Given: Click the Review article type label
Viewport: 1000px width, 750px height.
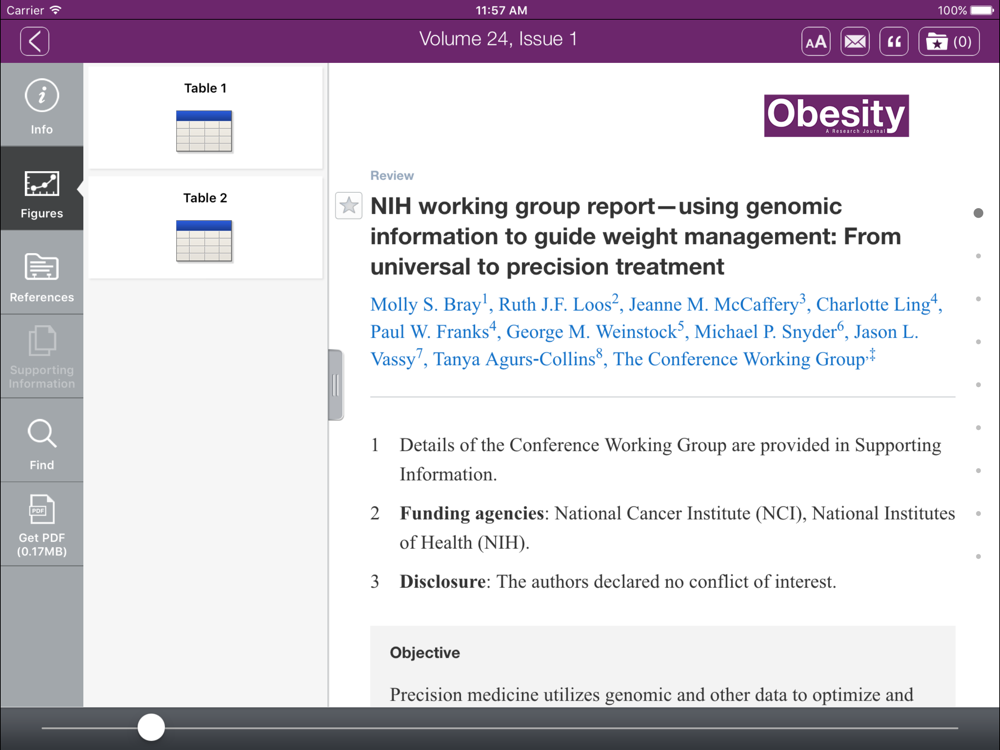Looking at the screenshot, I should pos(392,175).
